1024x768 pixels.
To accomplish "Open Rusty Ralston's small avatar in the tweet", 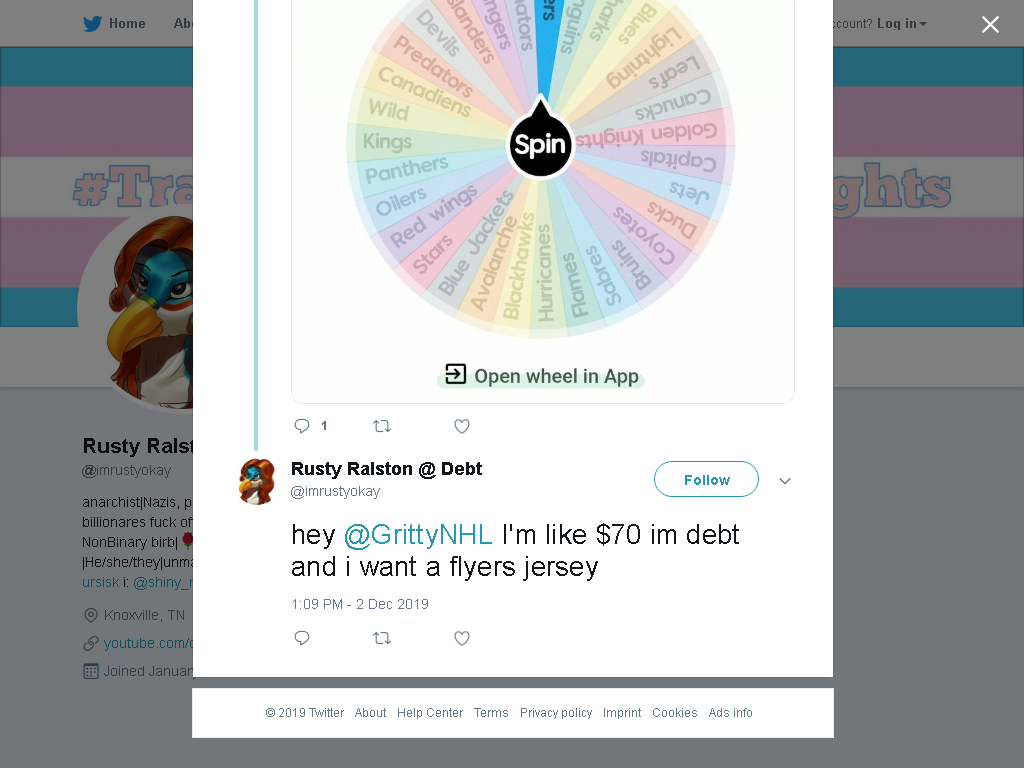I will pyautogui.click(x=257, y=481).
